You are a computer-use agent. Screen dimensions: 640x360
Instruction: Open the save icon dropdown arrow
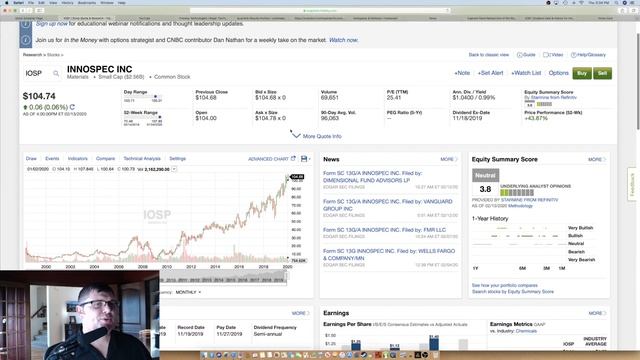point(309,159)
